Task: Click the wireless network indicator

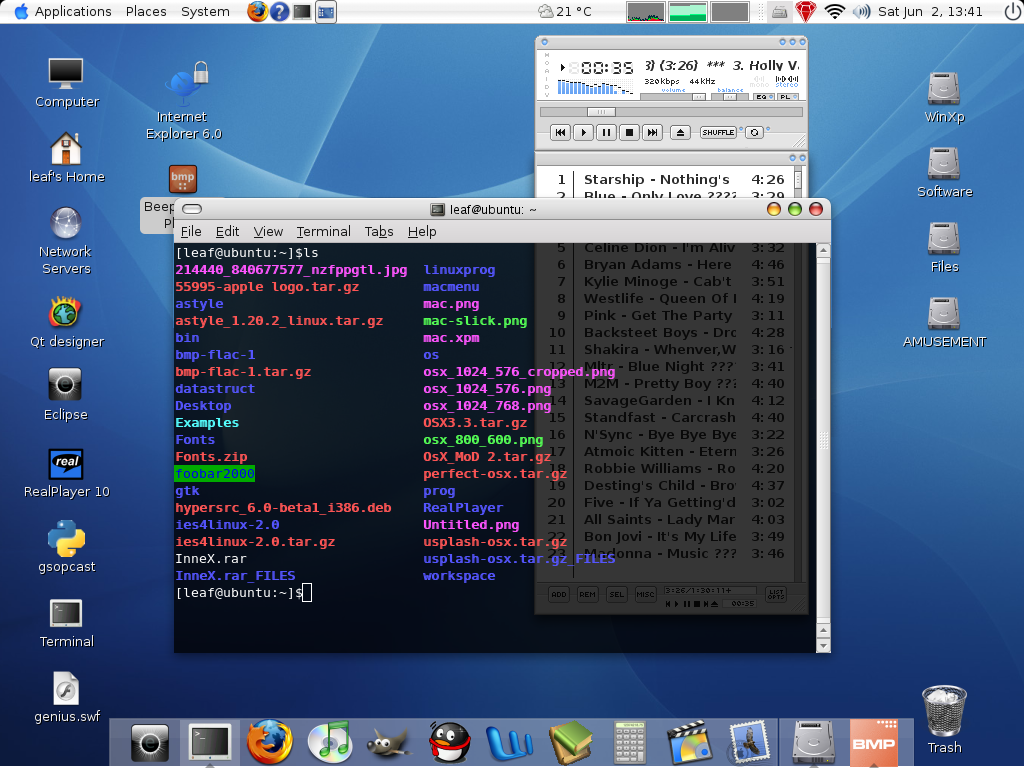Action: coord(835,12)
